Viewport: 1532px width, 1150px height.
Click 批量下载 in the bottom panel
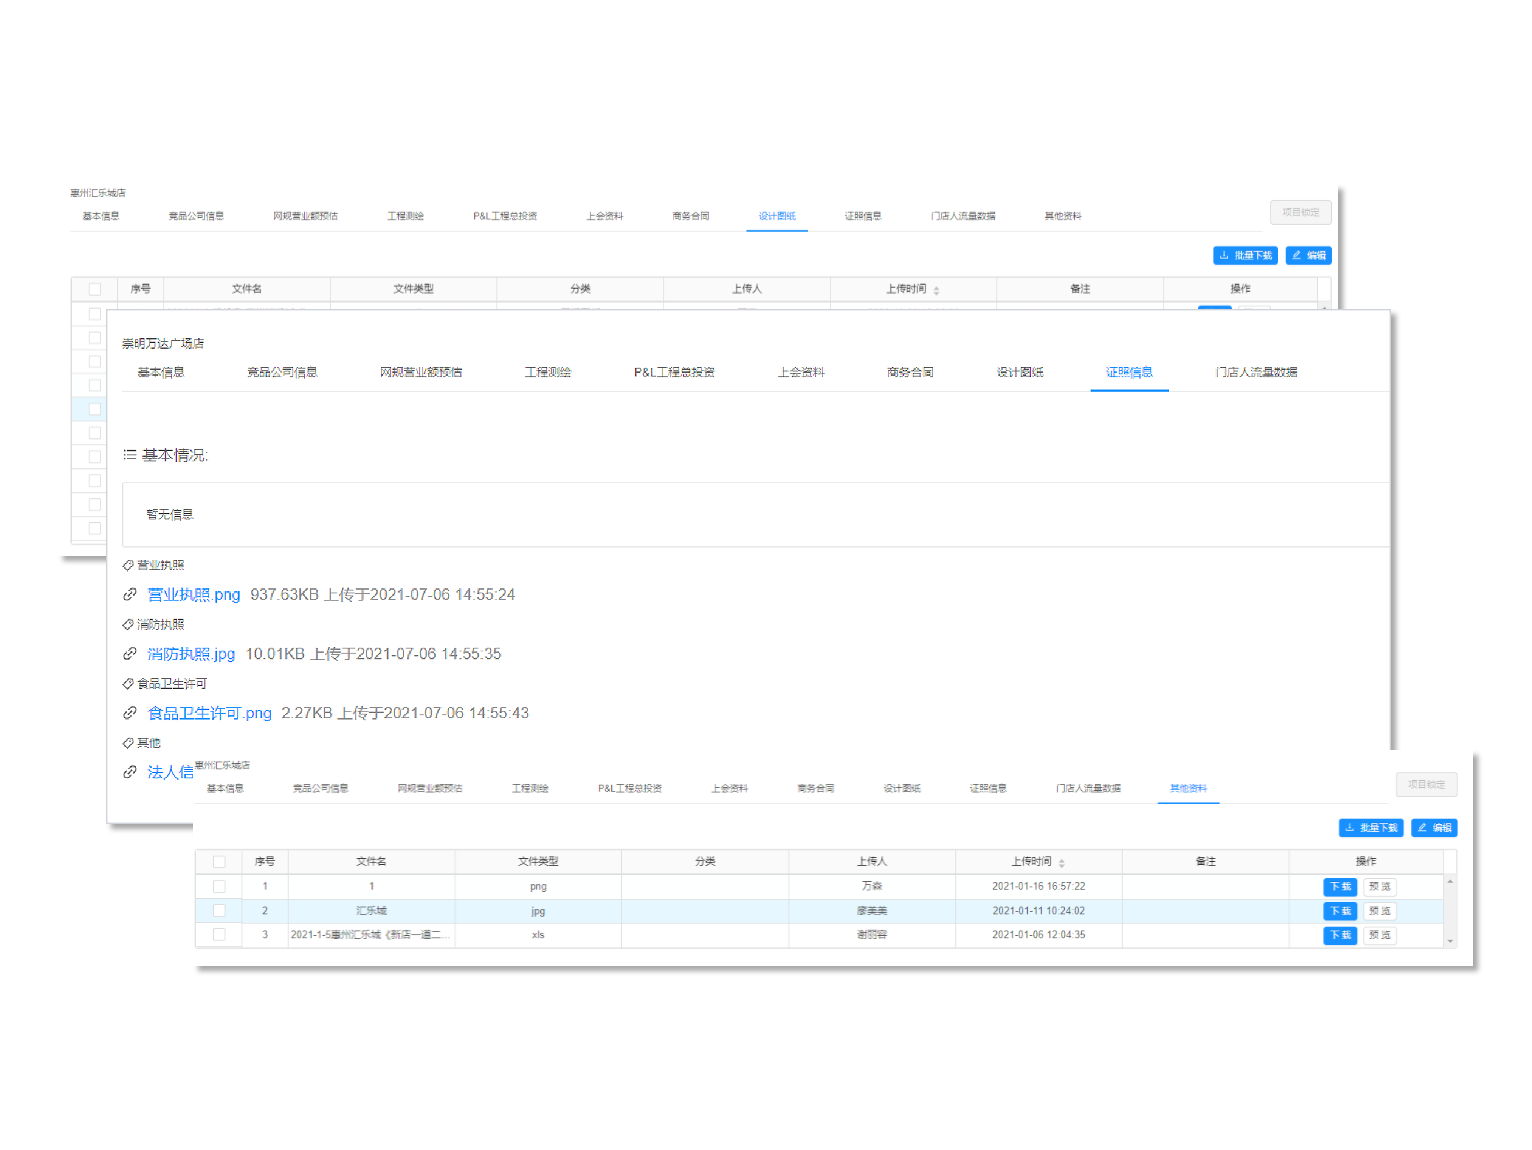click(x=1371, y=828)
